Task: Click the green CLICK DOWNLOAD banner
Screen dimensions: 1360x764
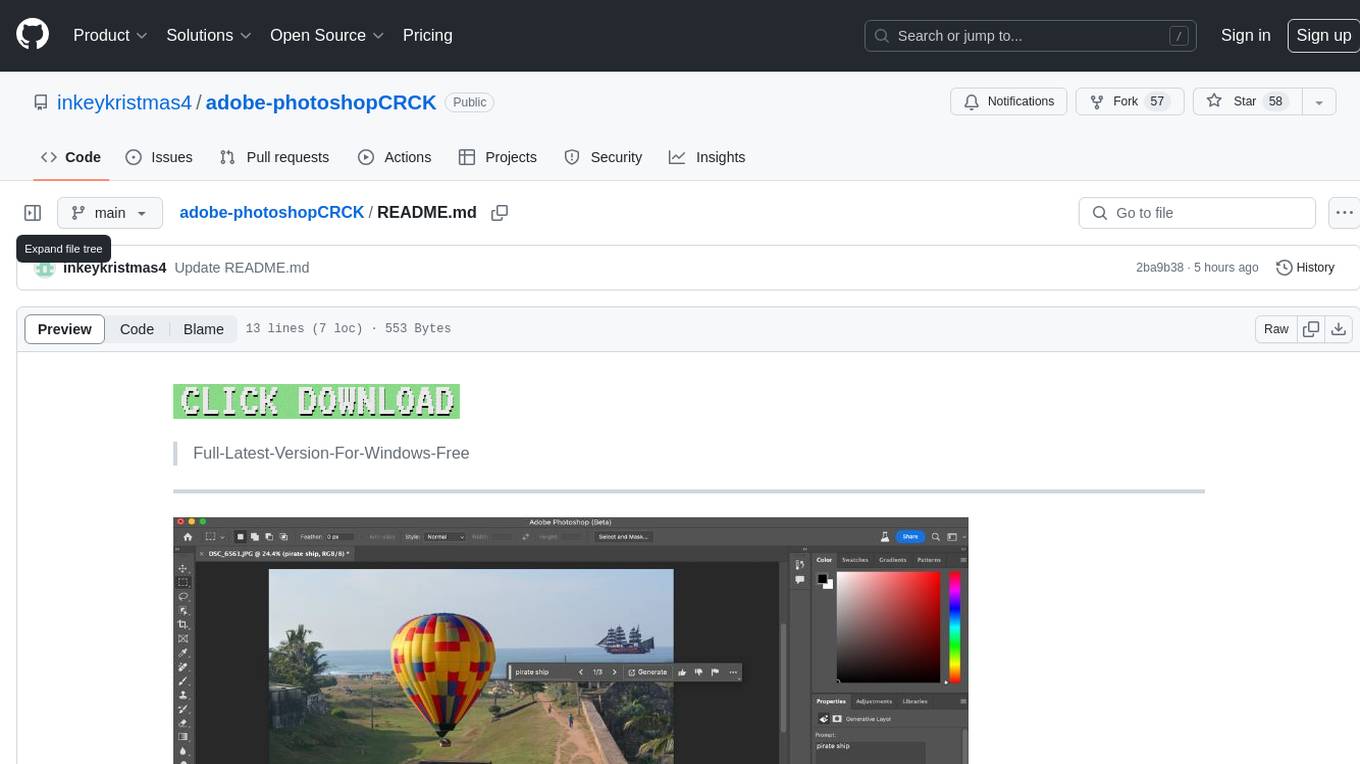Action: click(x=316, y=402)
